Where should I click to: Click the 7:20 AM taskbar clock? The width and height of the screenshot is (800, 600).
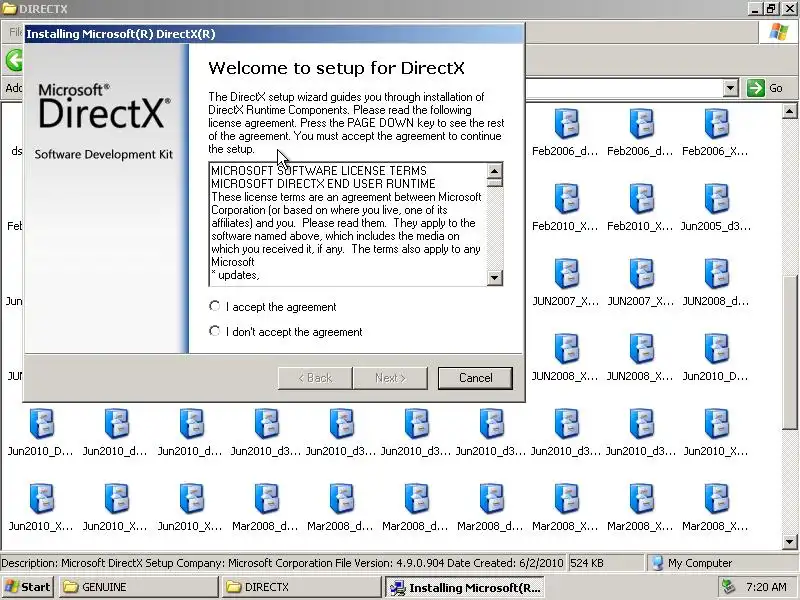(x=766, y=587)
